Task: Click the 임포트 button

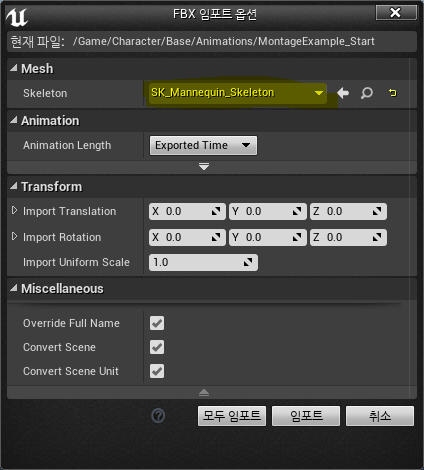Action: coord(306,416)
